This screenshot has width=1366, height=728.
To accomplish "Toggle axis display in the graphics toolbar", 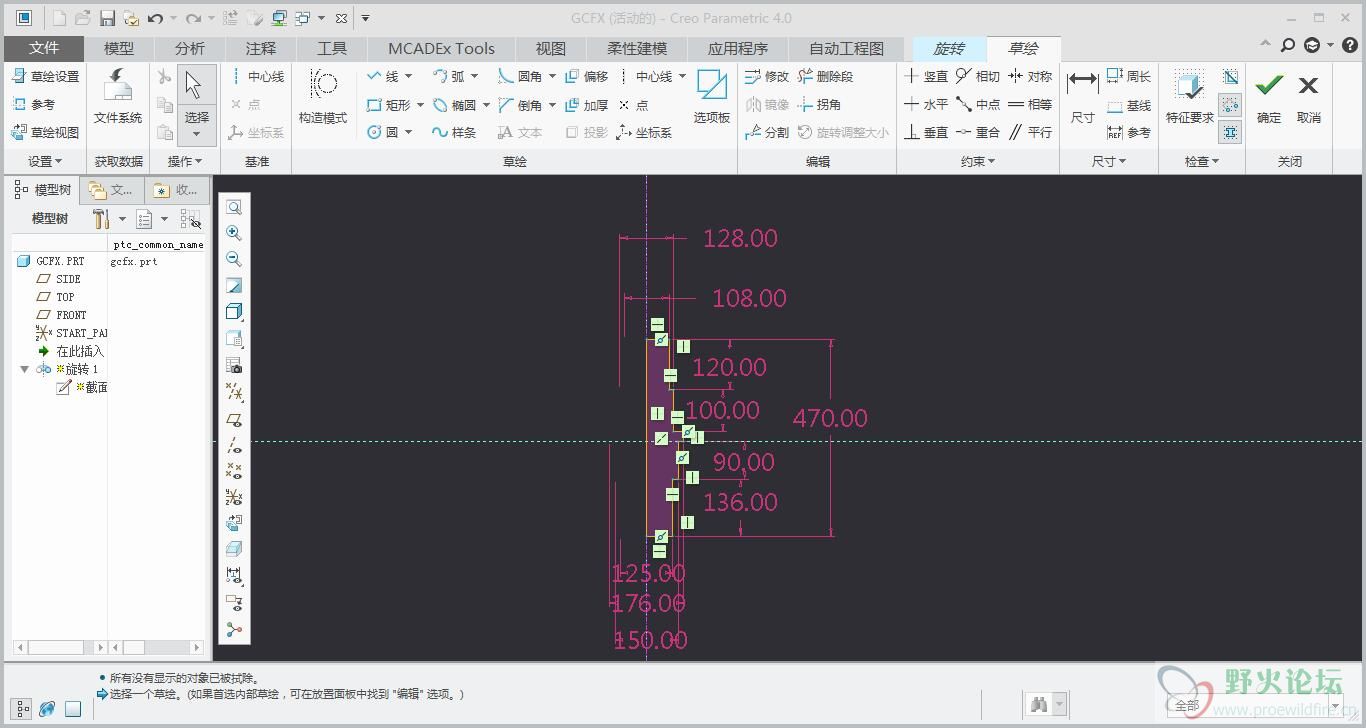I will click(234, 446).
